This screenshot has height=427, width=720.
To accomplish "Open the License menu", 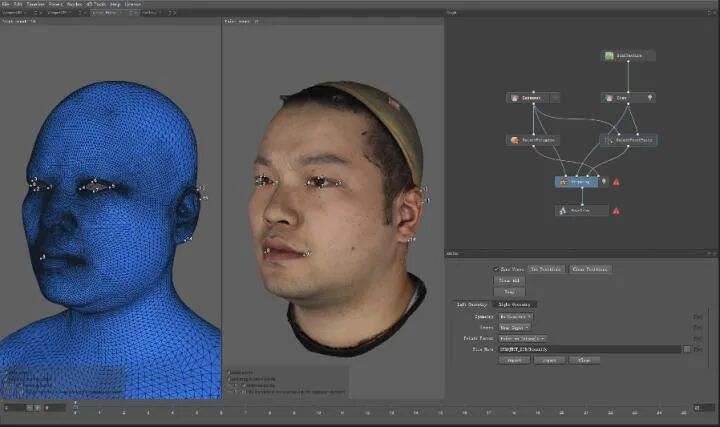I will (133, 4).
